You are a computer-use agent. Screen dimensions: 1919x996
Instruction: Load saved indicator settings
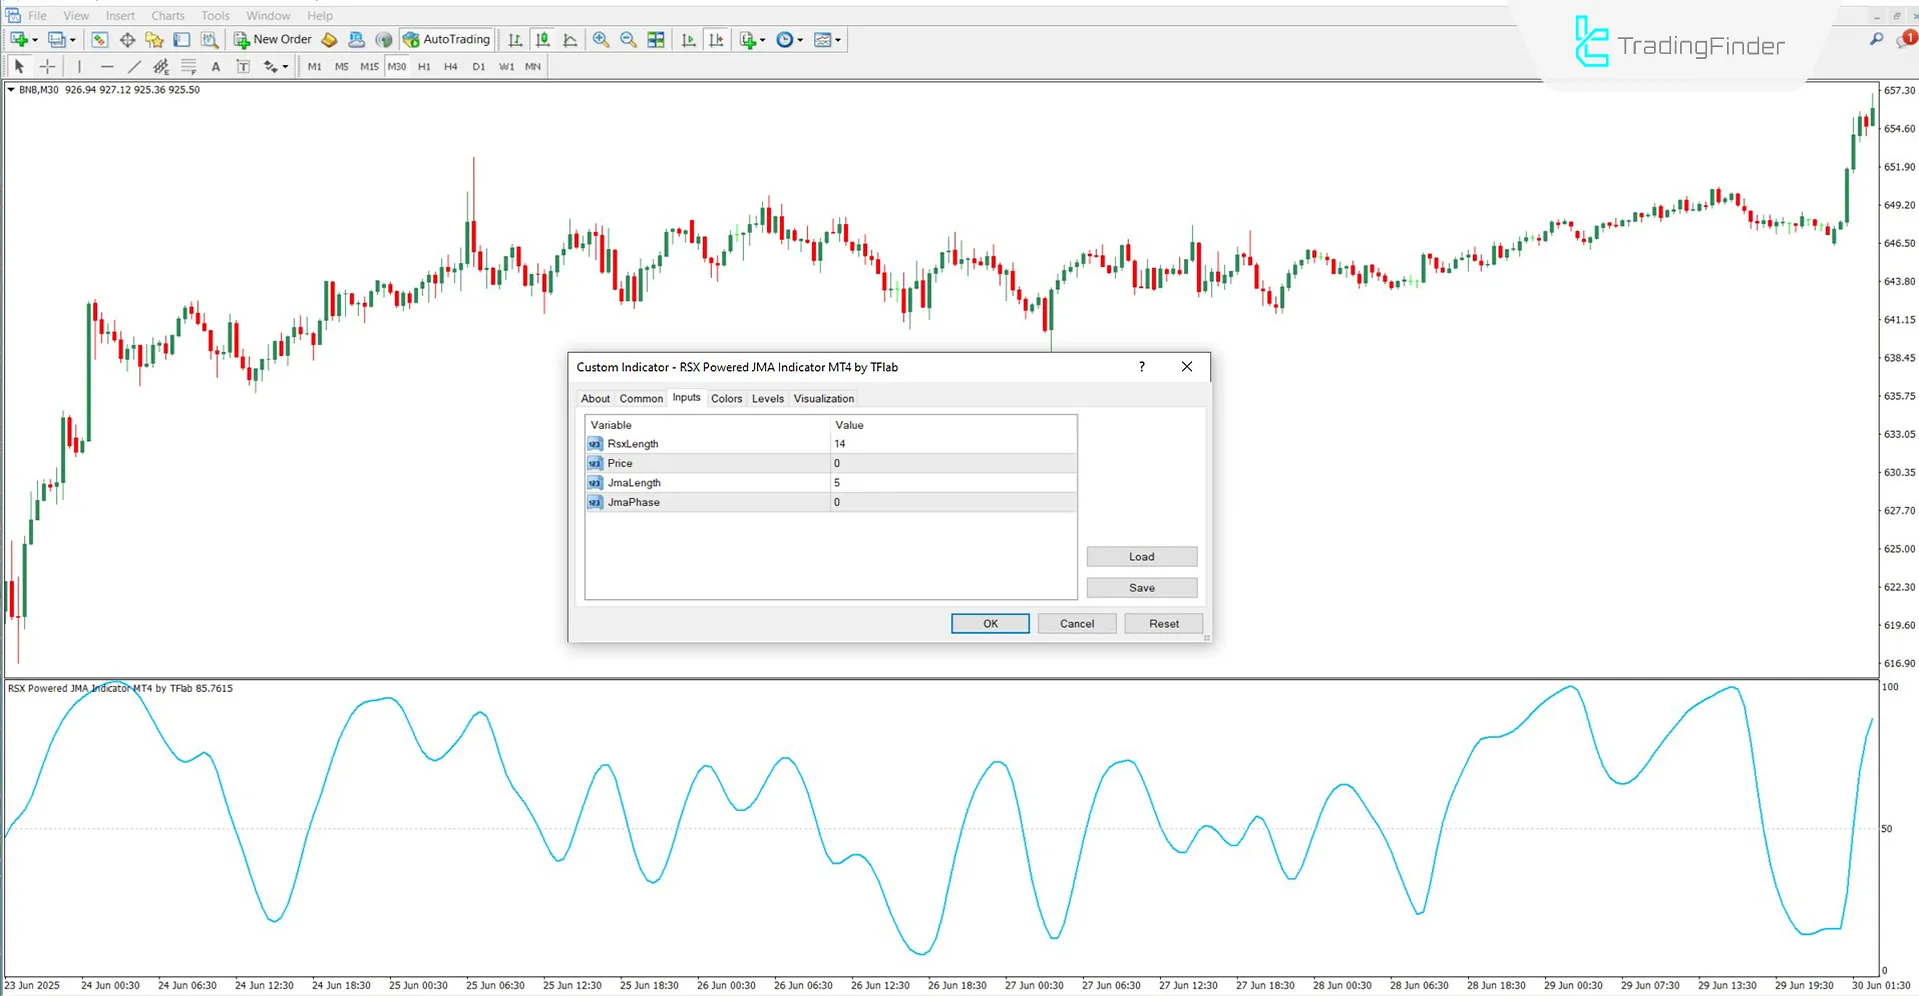pos(1141,556)
